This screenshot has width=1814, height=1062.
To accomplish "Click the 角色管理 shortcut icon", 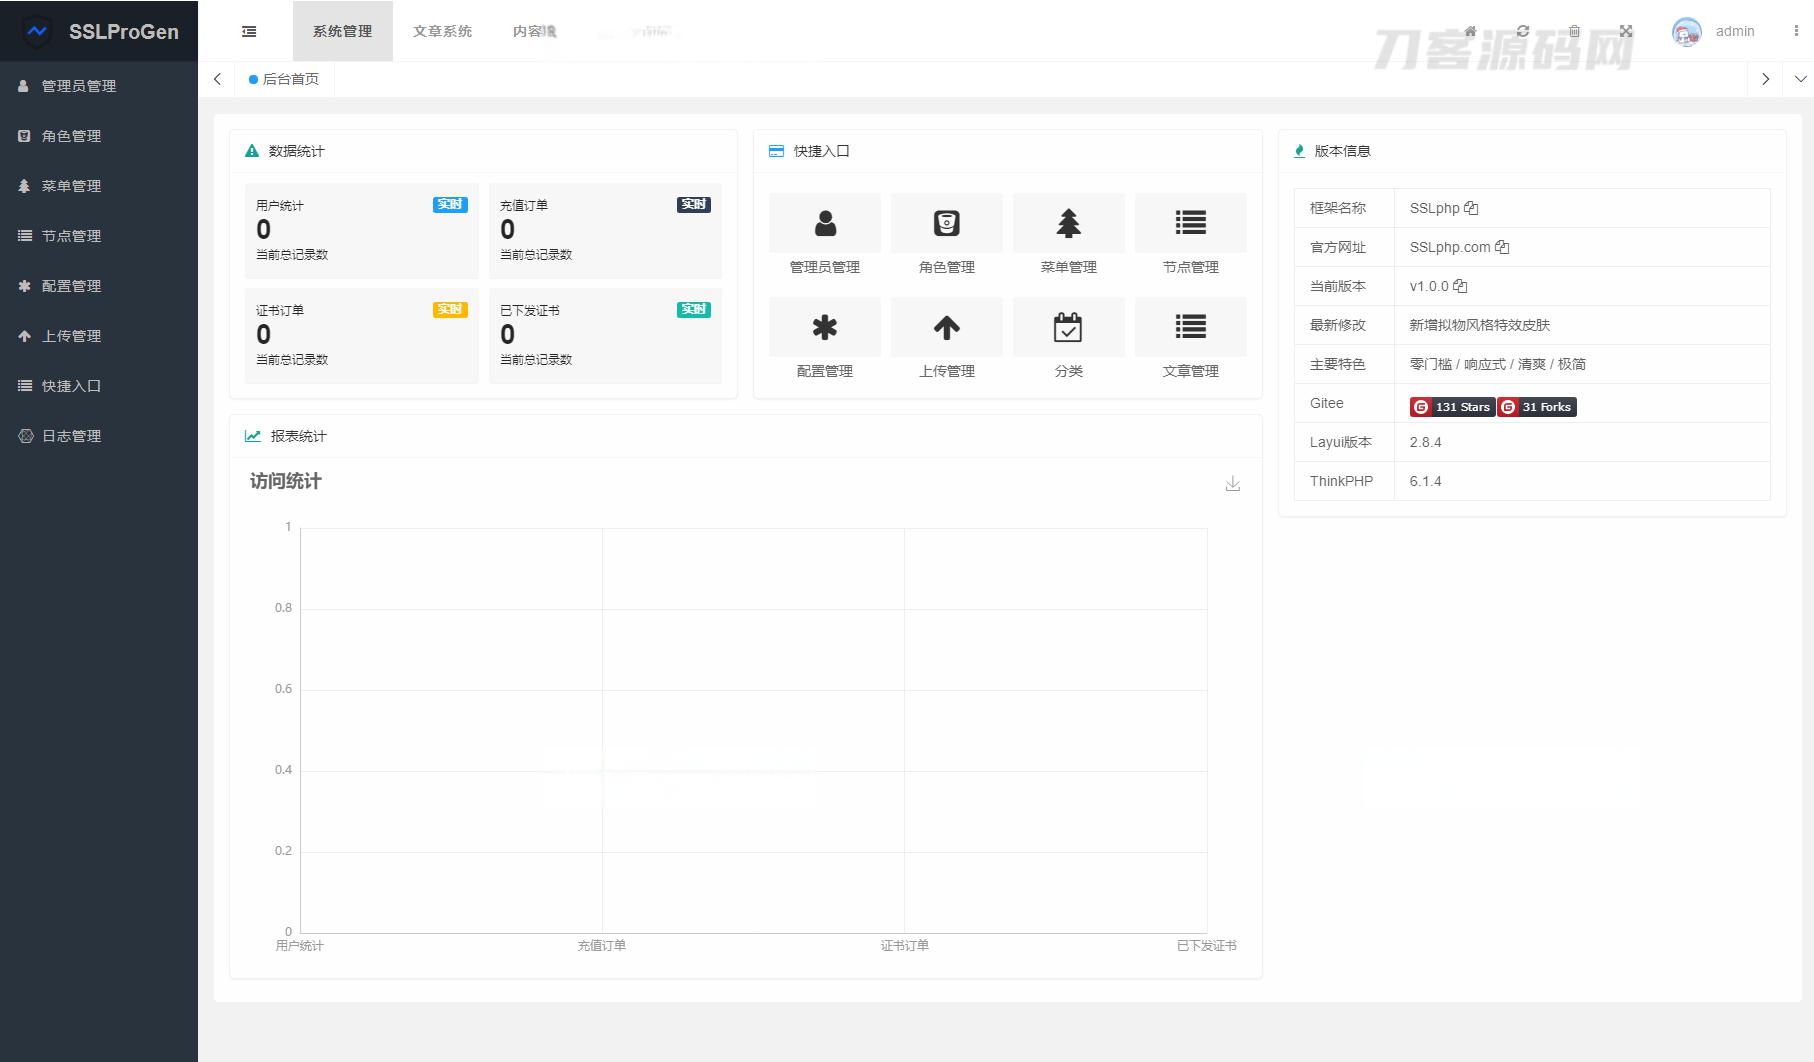I will click(947, 223).
